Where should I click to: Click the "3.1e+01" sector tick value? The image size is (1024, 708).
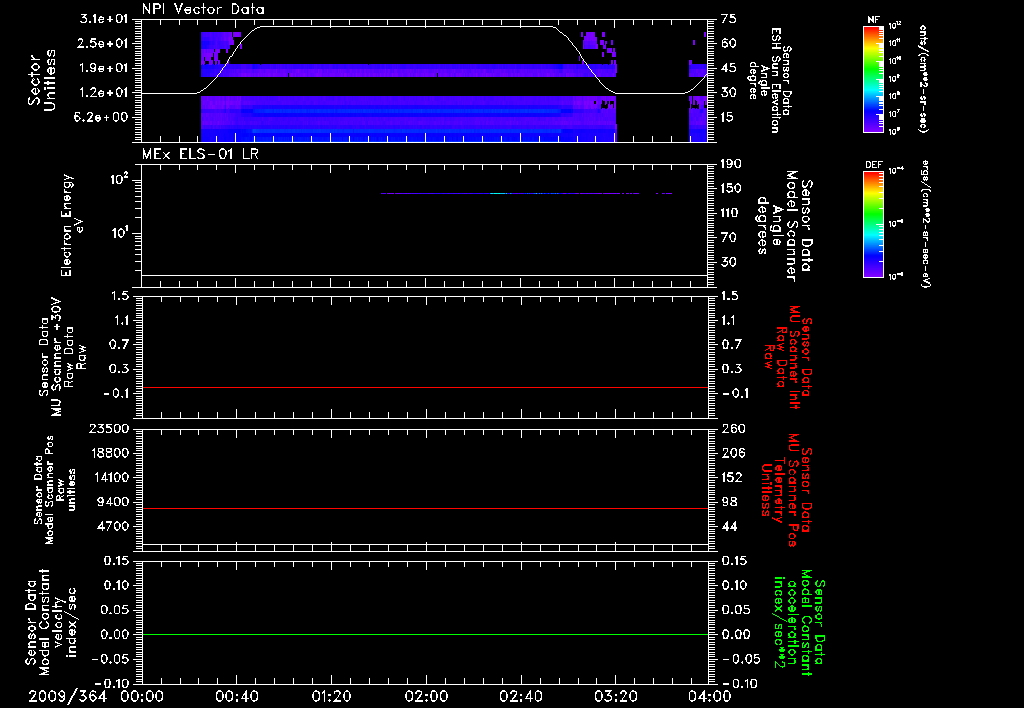[x=104, y=19]
